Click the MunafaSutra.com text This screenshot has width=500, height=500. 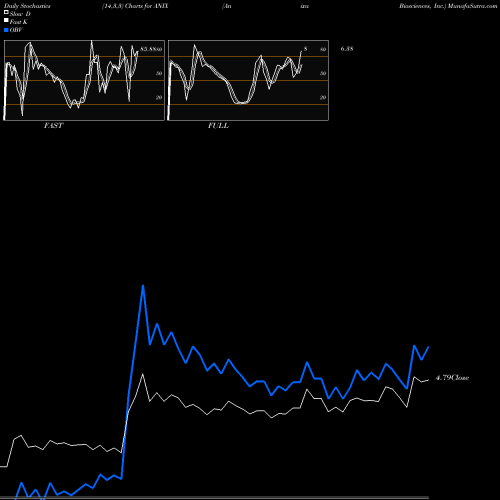[472, 6]
